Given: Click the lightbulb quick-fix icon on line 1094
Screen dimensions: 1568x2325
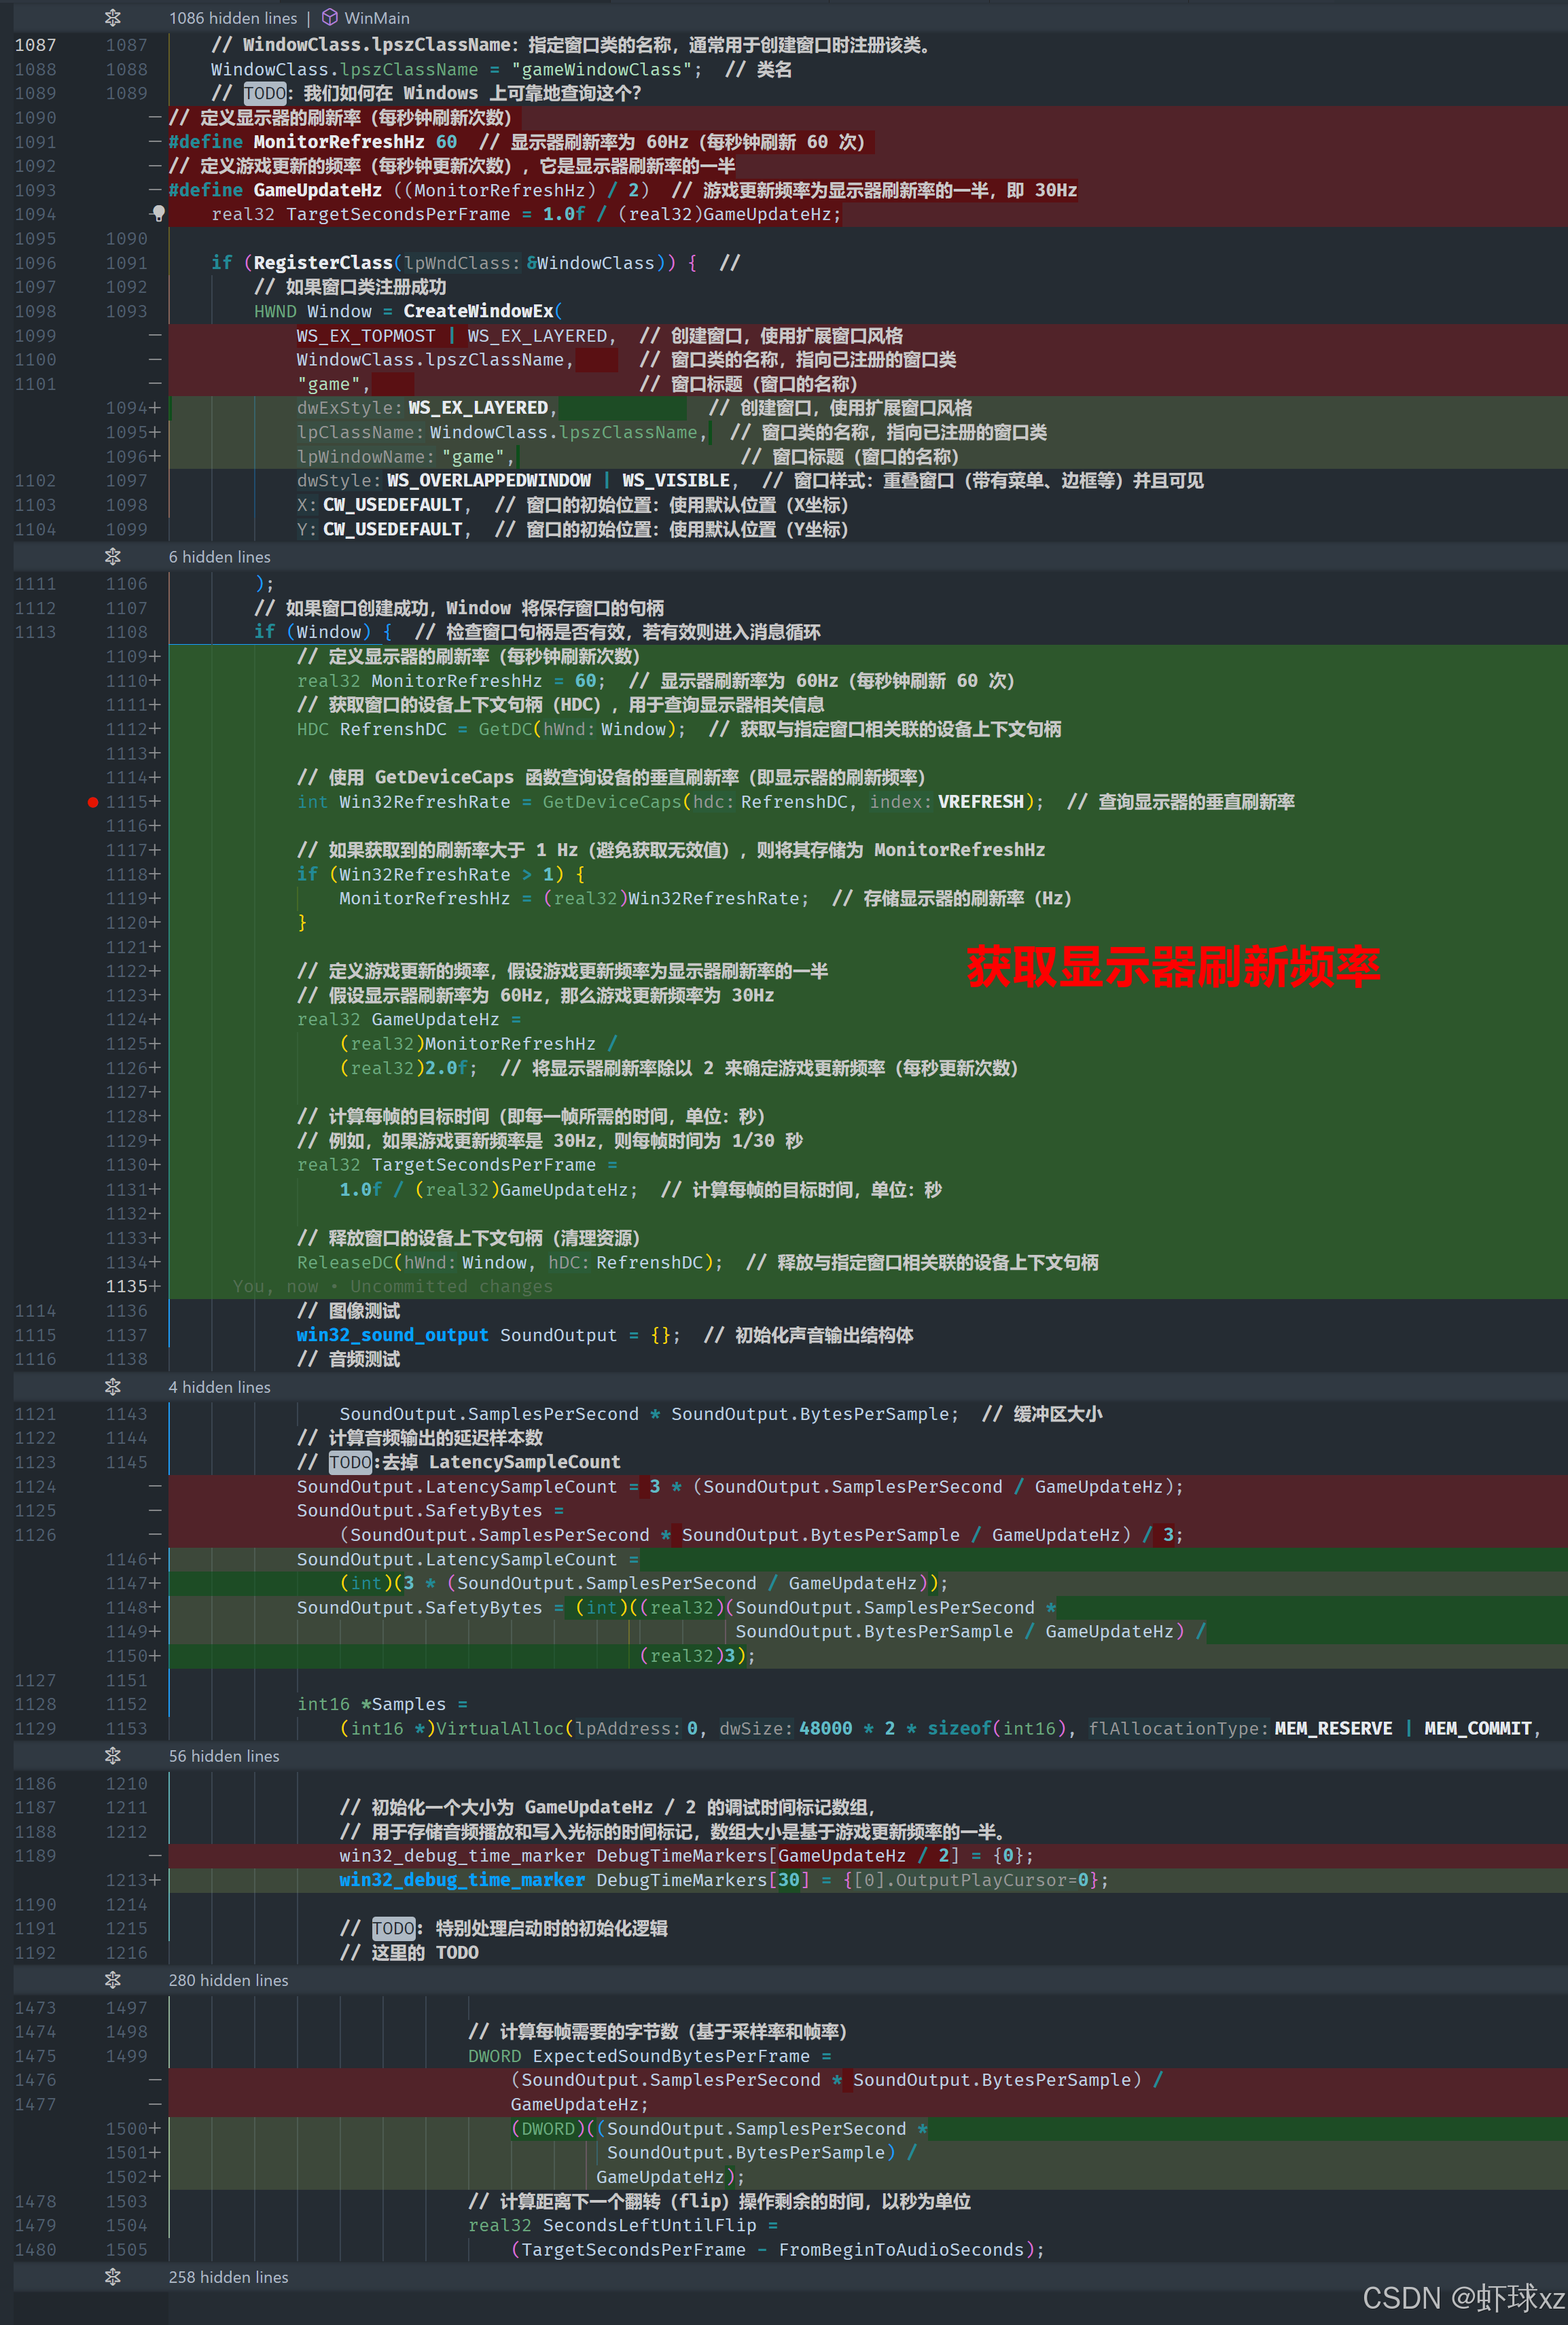Looking at the screenshot, I should tap(158, 213).
